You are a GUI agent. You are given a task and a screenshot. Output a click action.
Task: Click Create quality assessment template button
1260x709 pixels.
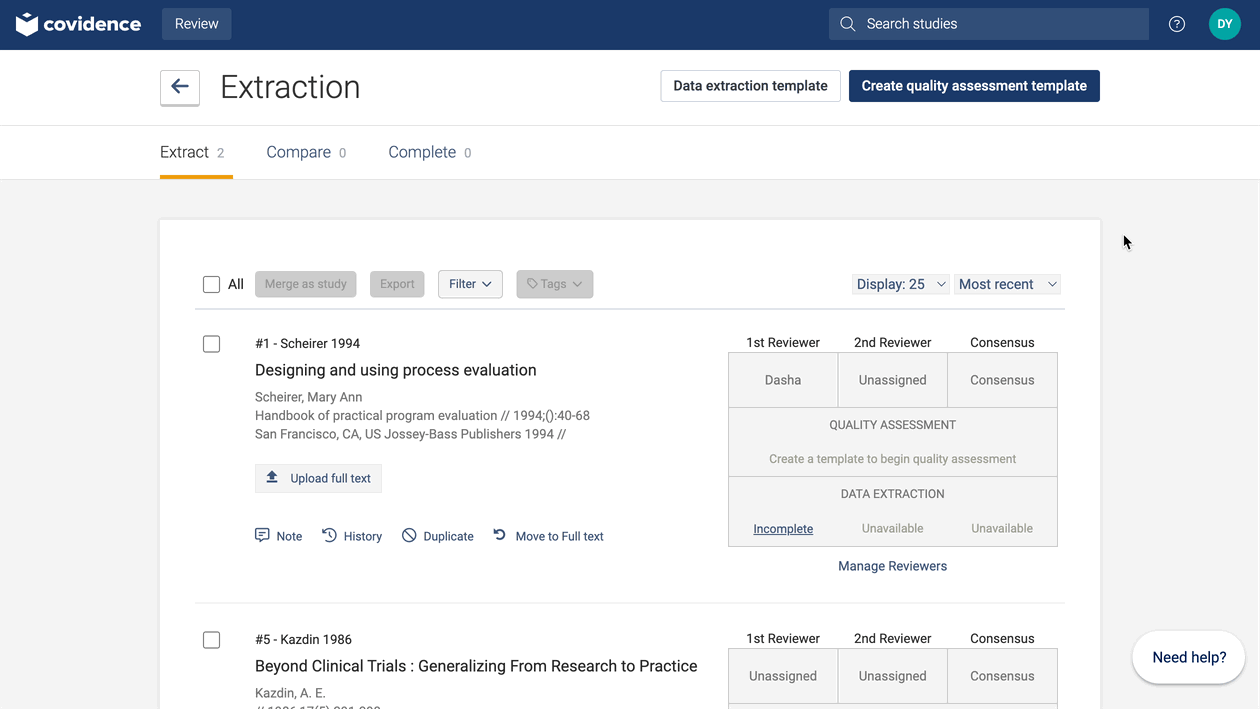[x=974, y=86]
